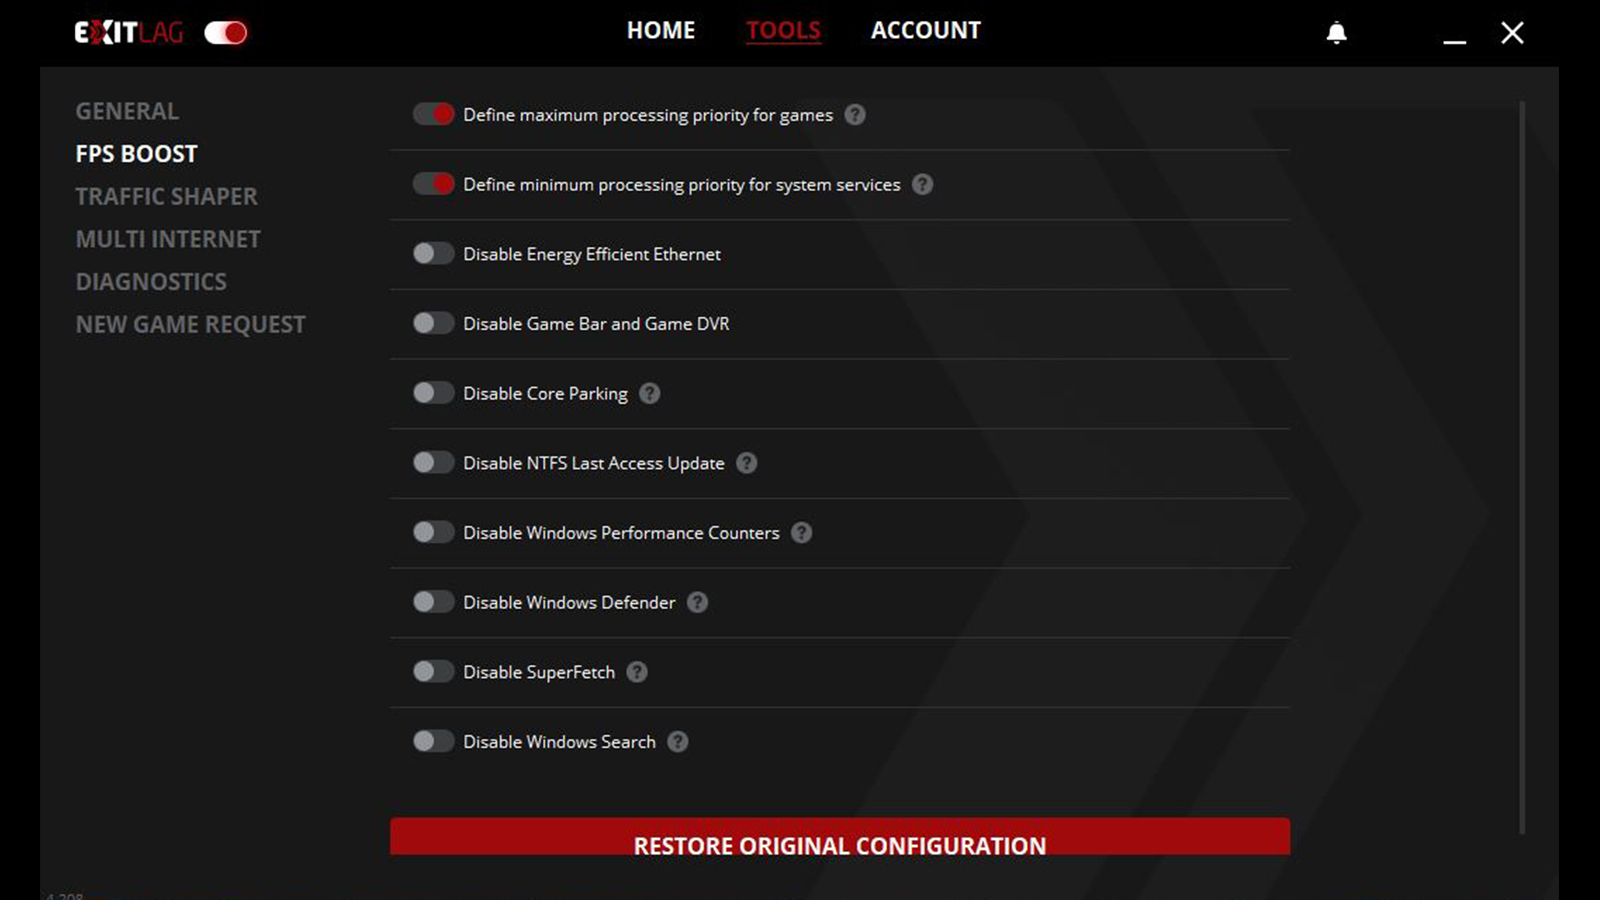Screen dimensions: 1600x900
Task: Select TRAFFIC SHAPER in the sidebar
Action: [x=166, y=197]
